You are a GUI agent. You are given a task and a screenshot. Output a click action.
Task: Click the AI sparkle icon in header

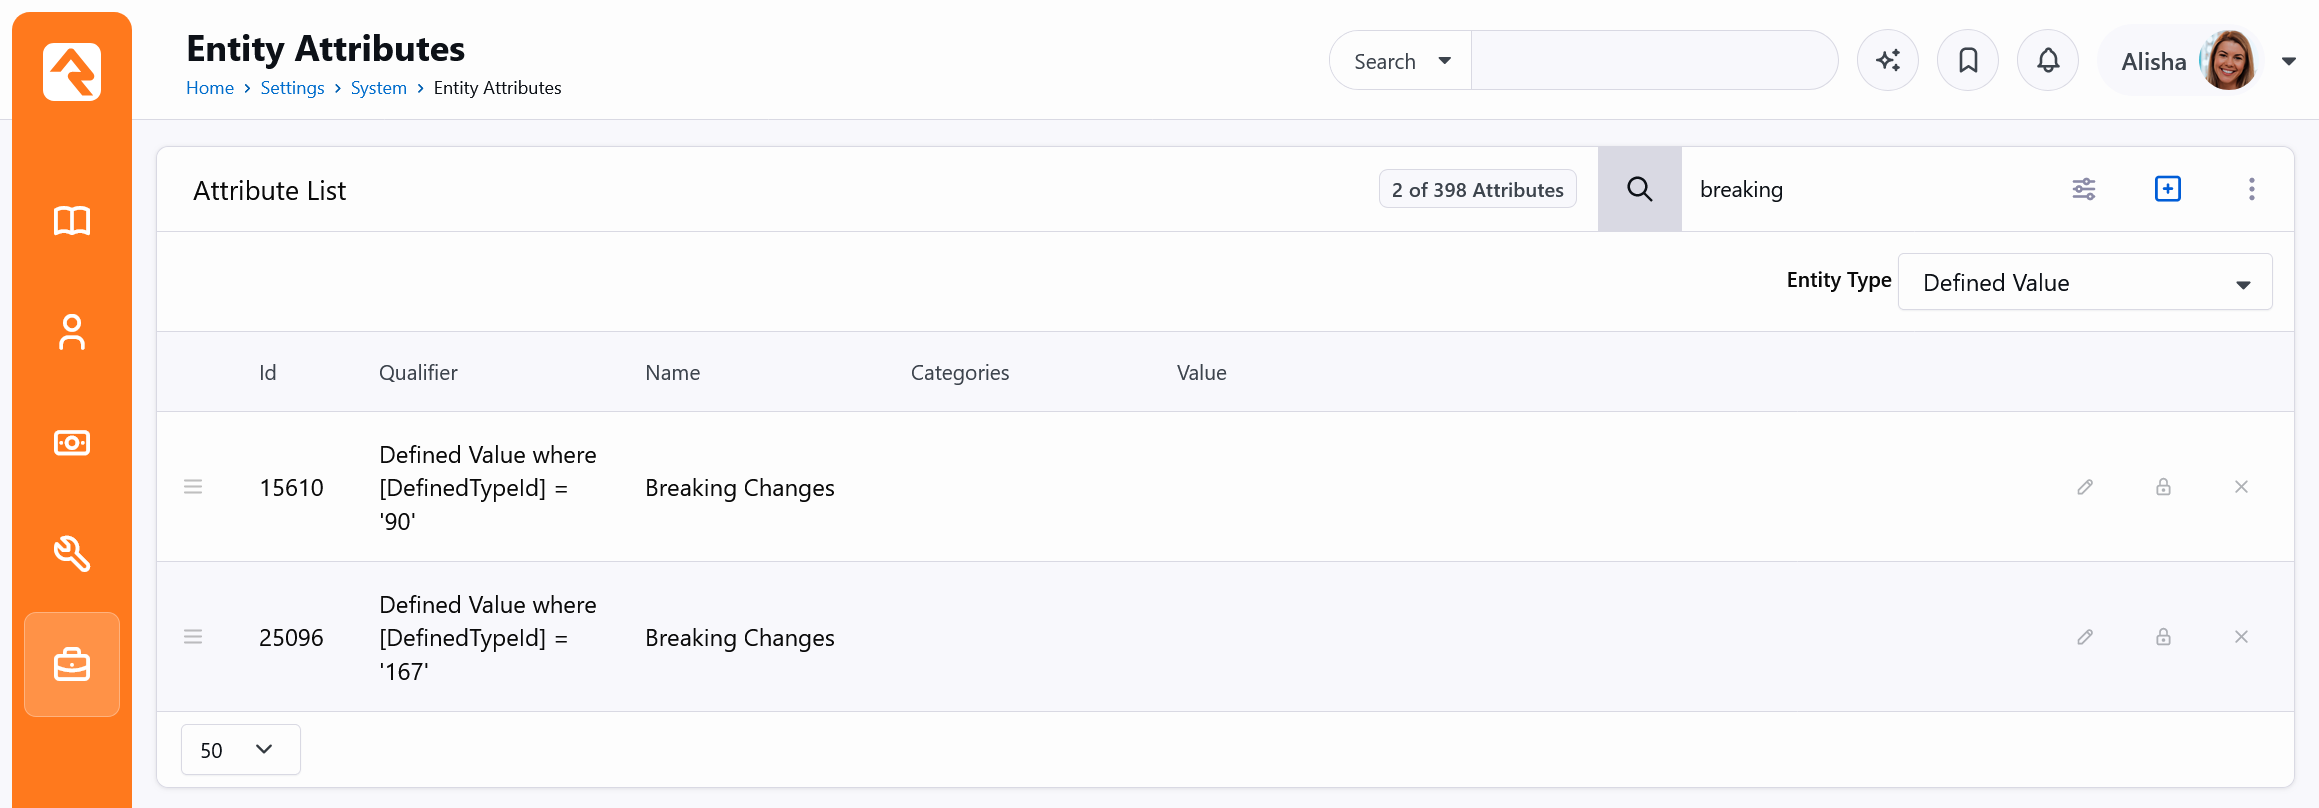pos(1888,61)
